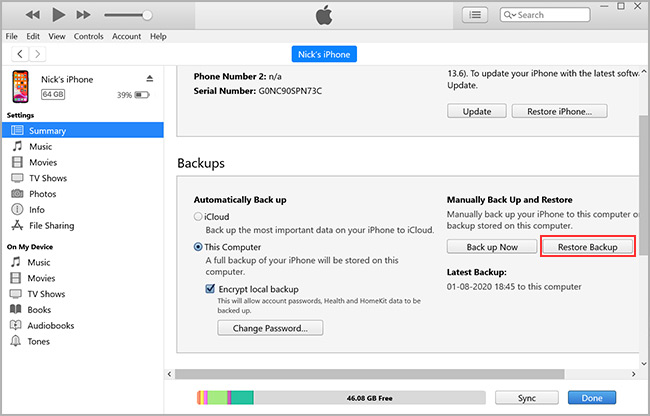Click the latest backup date 01-08-2020 text
Image resolution: width=650 pixels, height=416 pixels.
click(514, 286)
